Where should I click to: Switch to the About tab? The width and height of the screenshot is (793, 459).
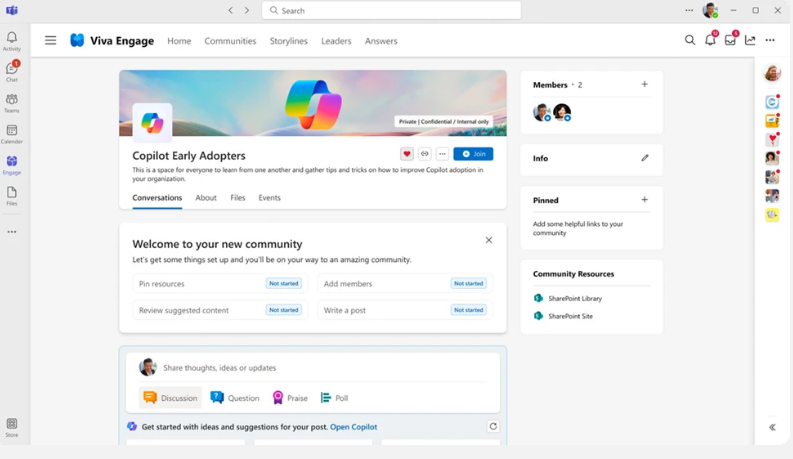(206, 198)
